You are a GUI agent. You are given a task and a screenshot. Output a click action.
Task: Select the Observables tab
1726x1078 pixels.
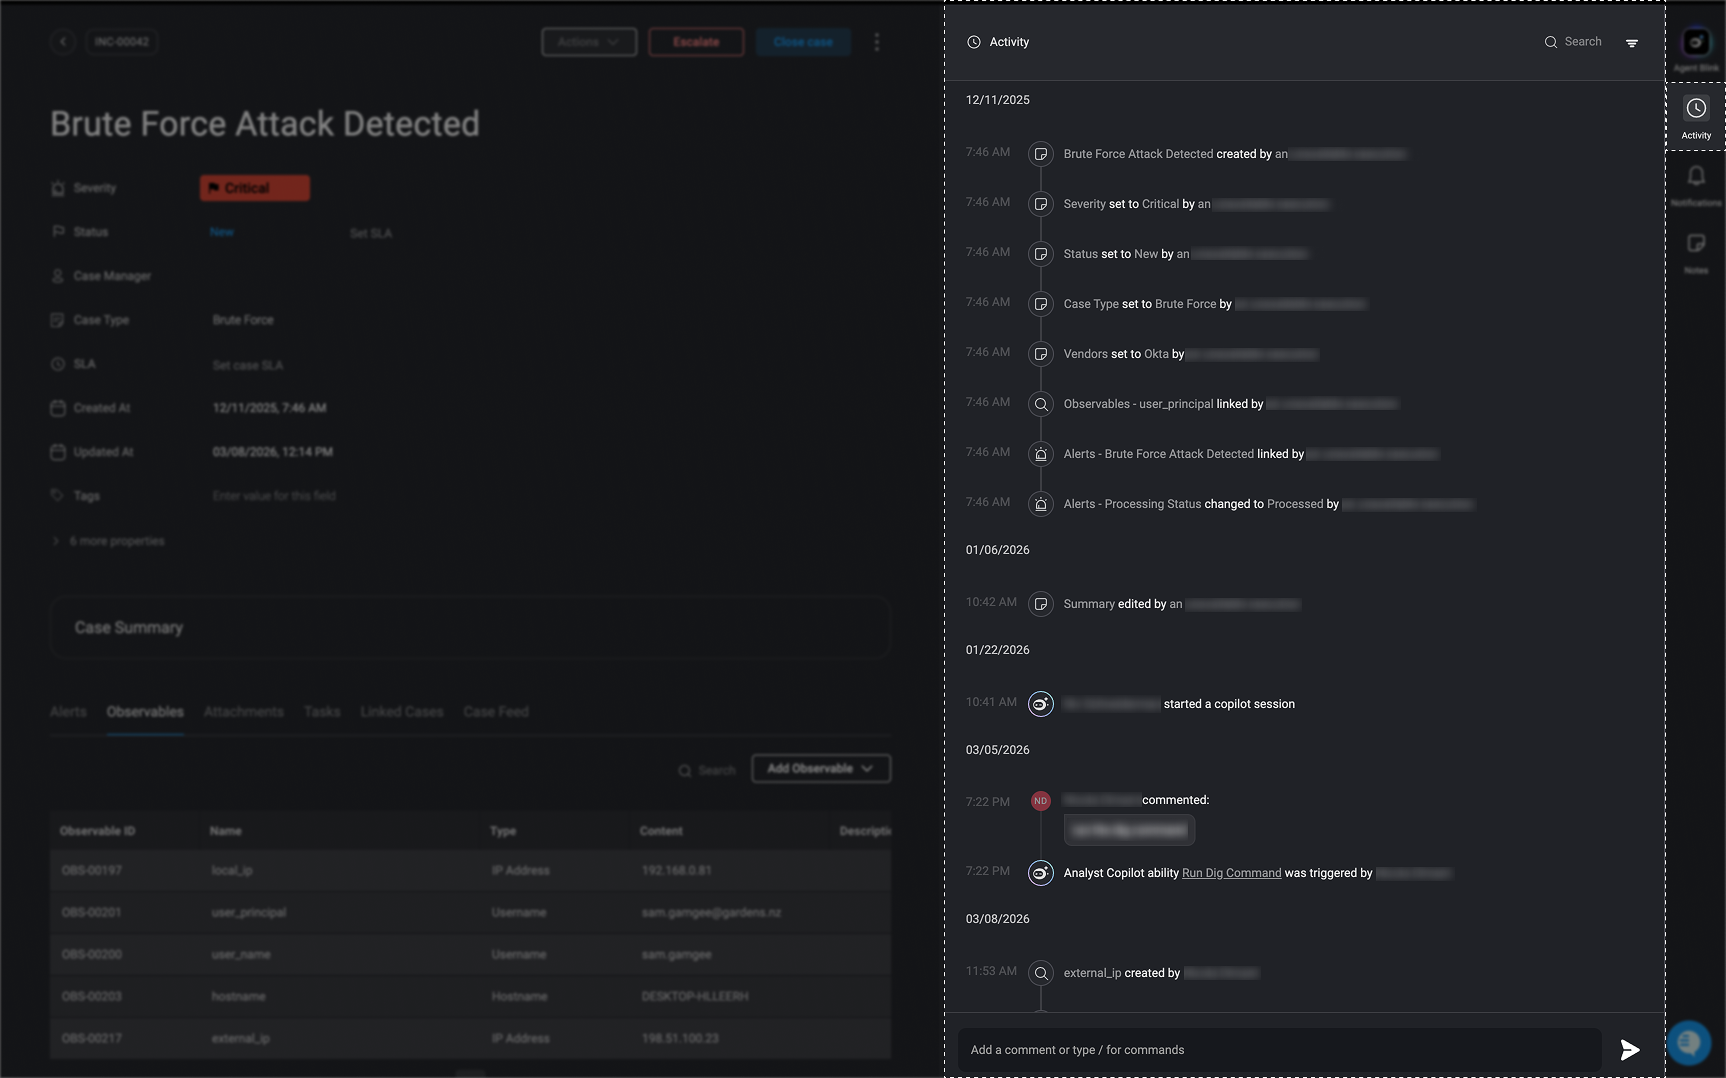click(x=145, y=712)
